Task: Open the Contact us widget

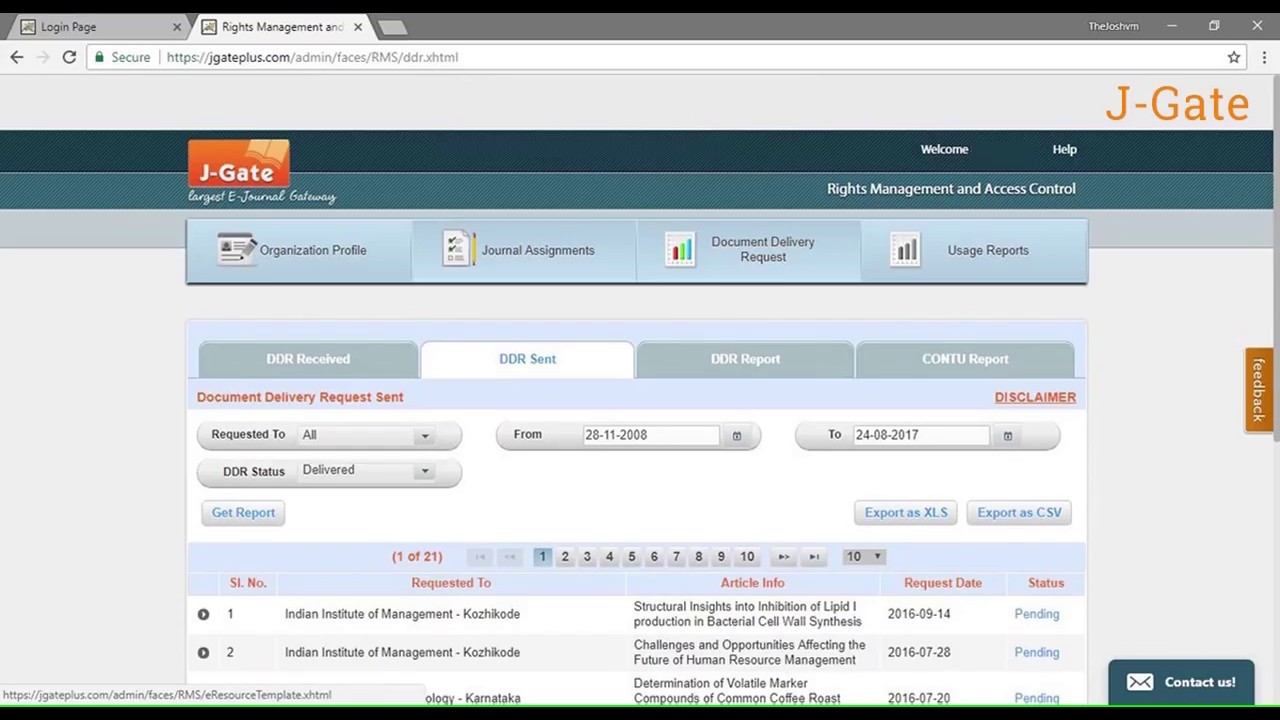Action: (x=1181, y=682)
